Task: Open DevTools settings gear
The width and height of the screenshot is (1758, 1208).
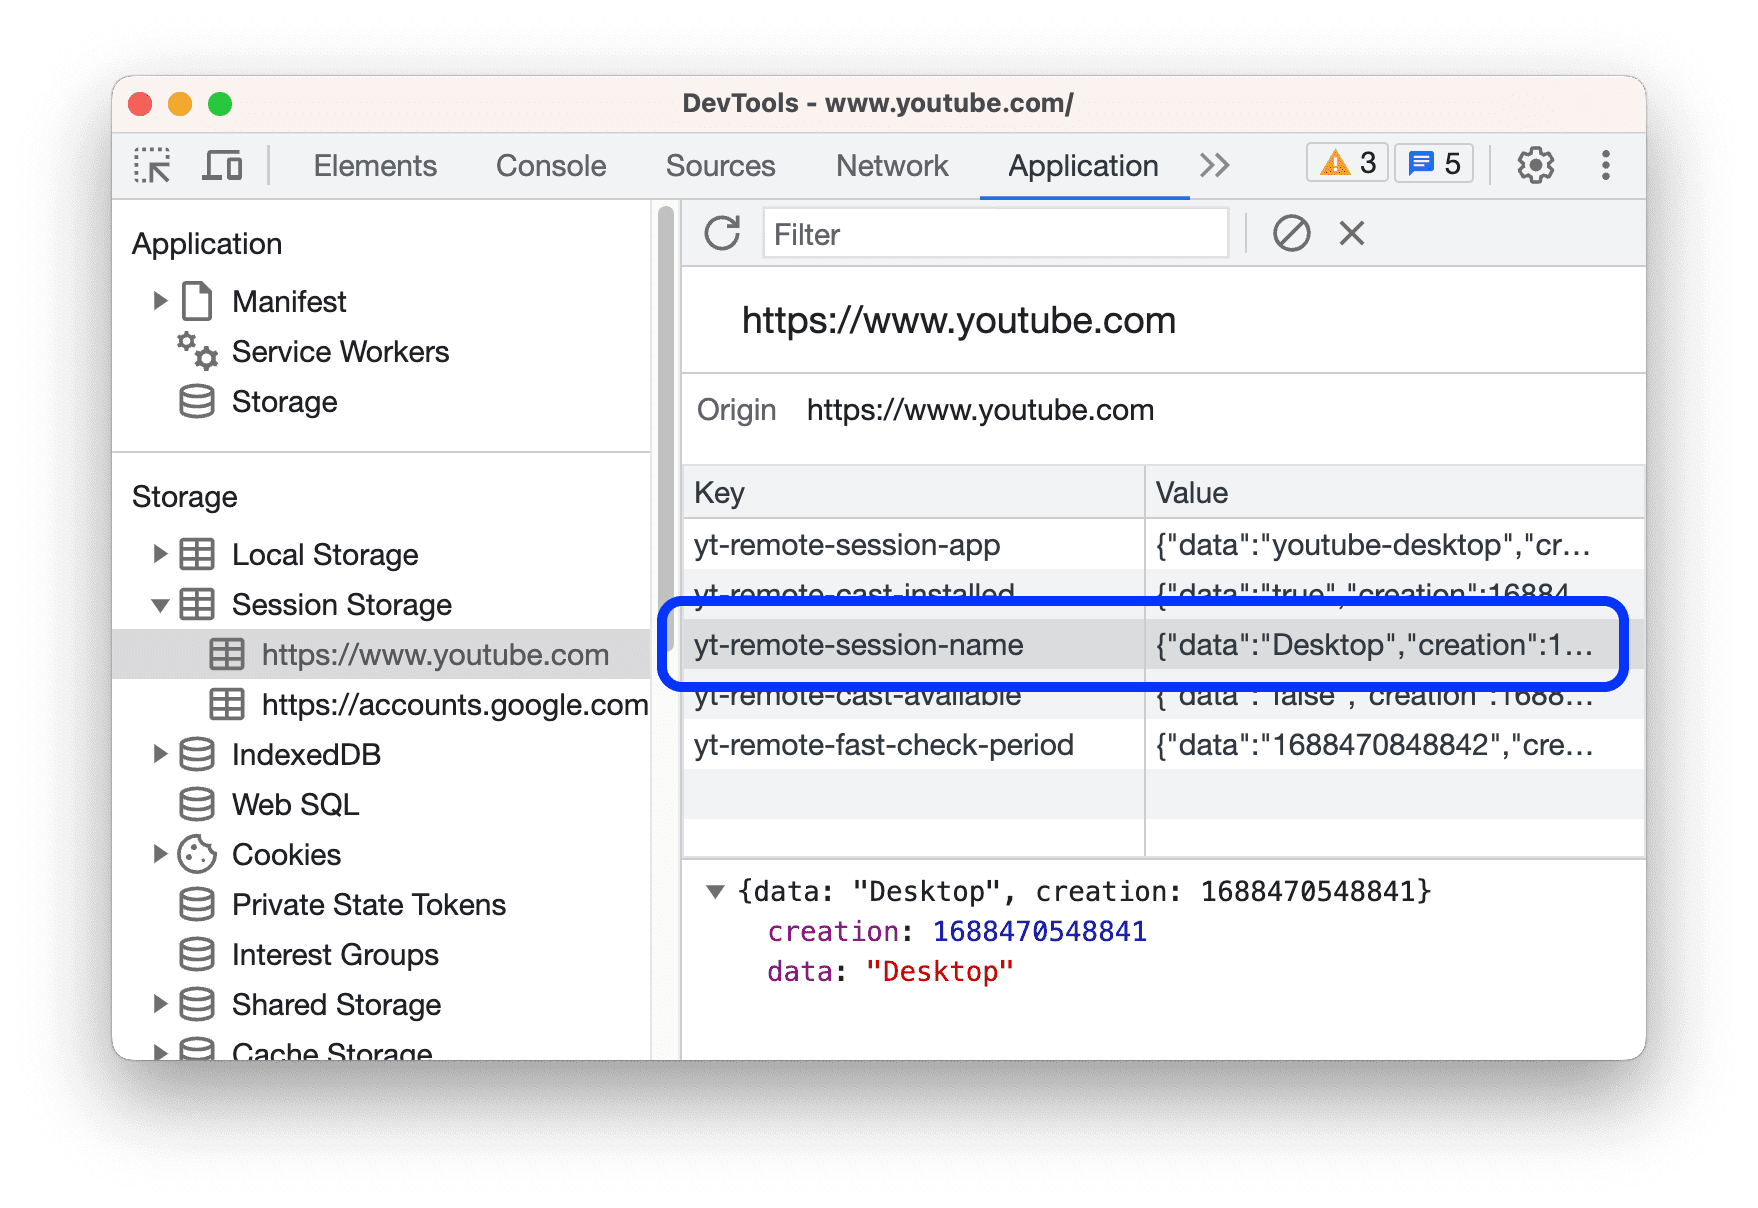Action: click(1535, 165)
